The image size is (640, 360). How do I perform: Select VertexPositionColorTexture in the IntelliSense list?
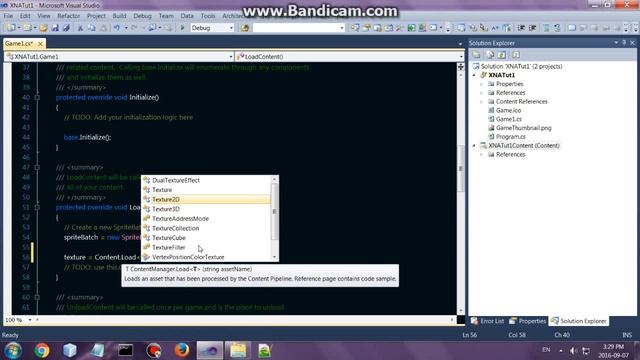coord(206,257)
